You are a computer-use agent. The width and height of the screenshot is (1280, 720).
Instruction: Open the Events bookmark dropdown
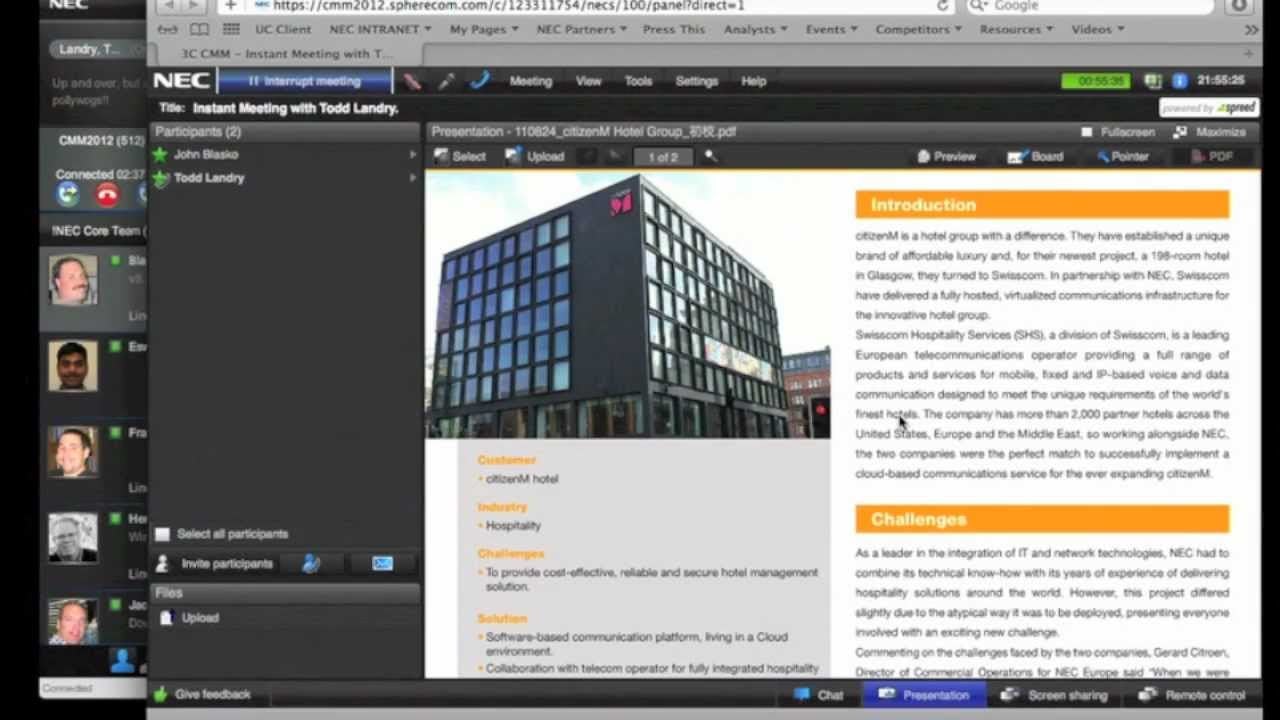tap(832, 30)
